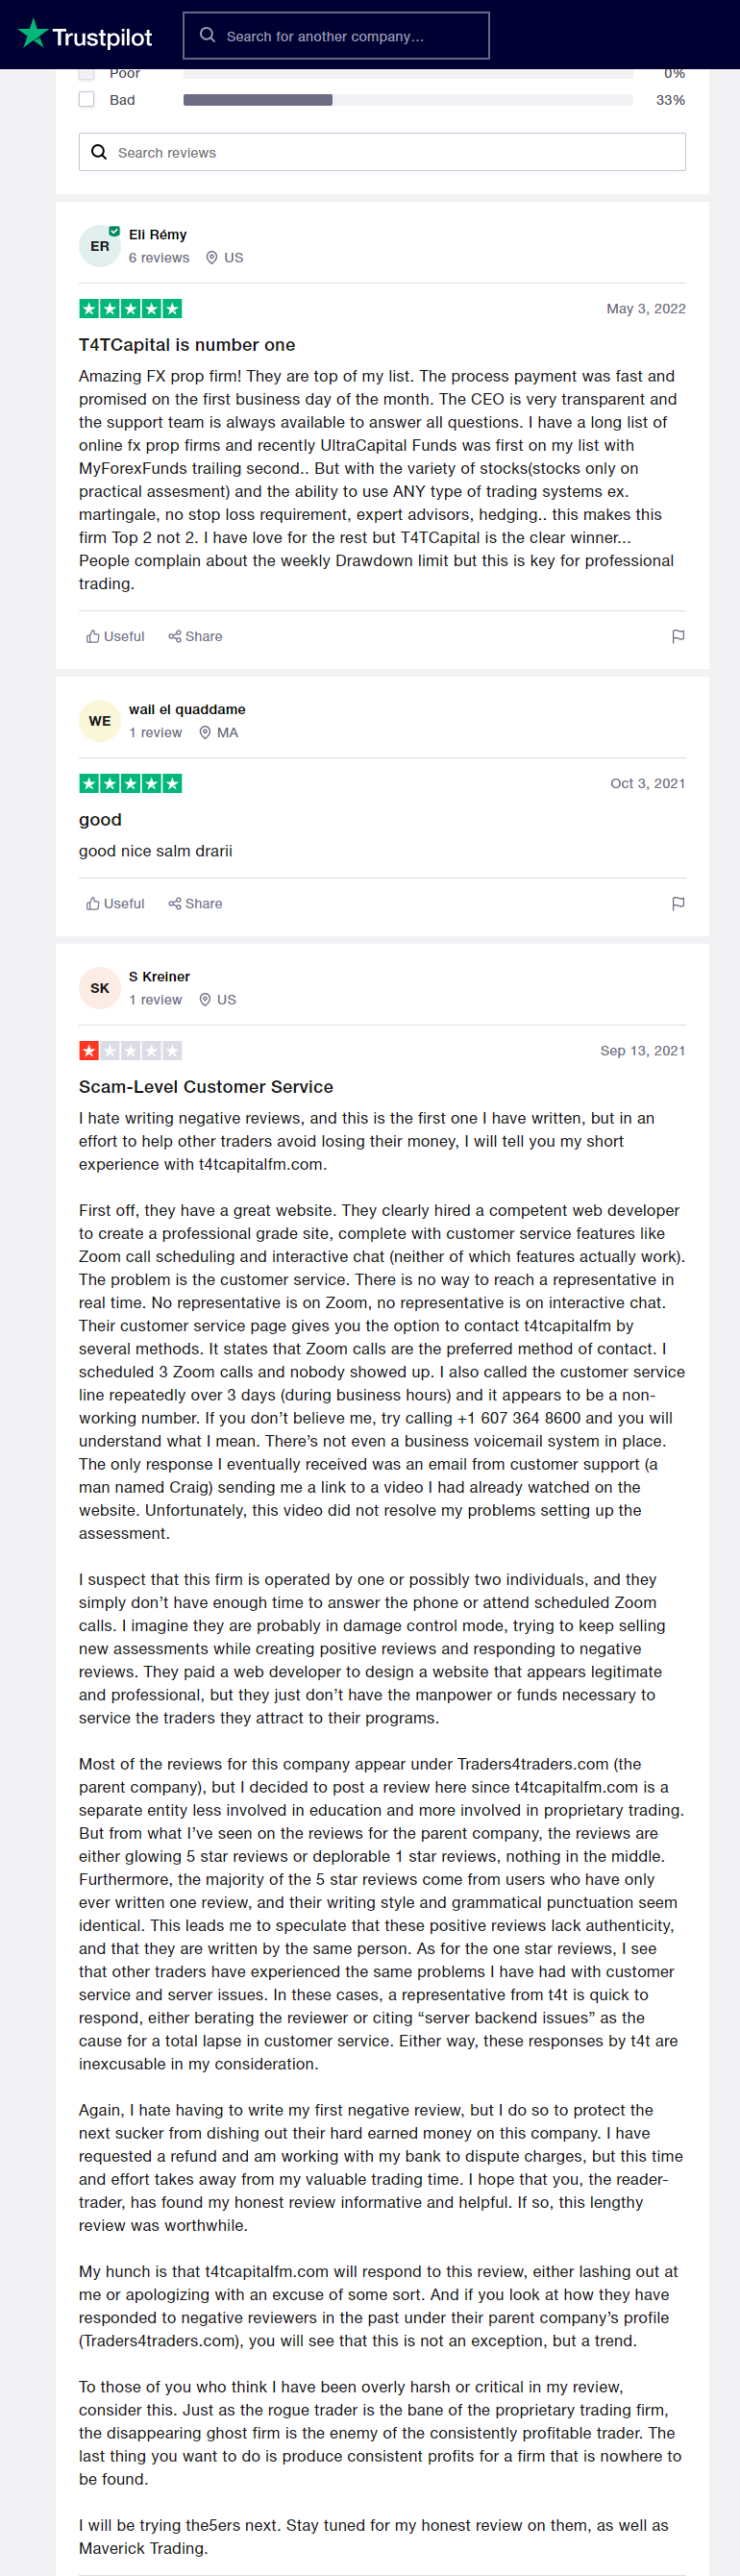Open SK avatar of S Kreiner
The width and height of the screenshot is (740, 2576).
tap(100, 988)
